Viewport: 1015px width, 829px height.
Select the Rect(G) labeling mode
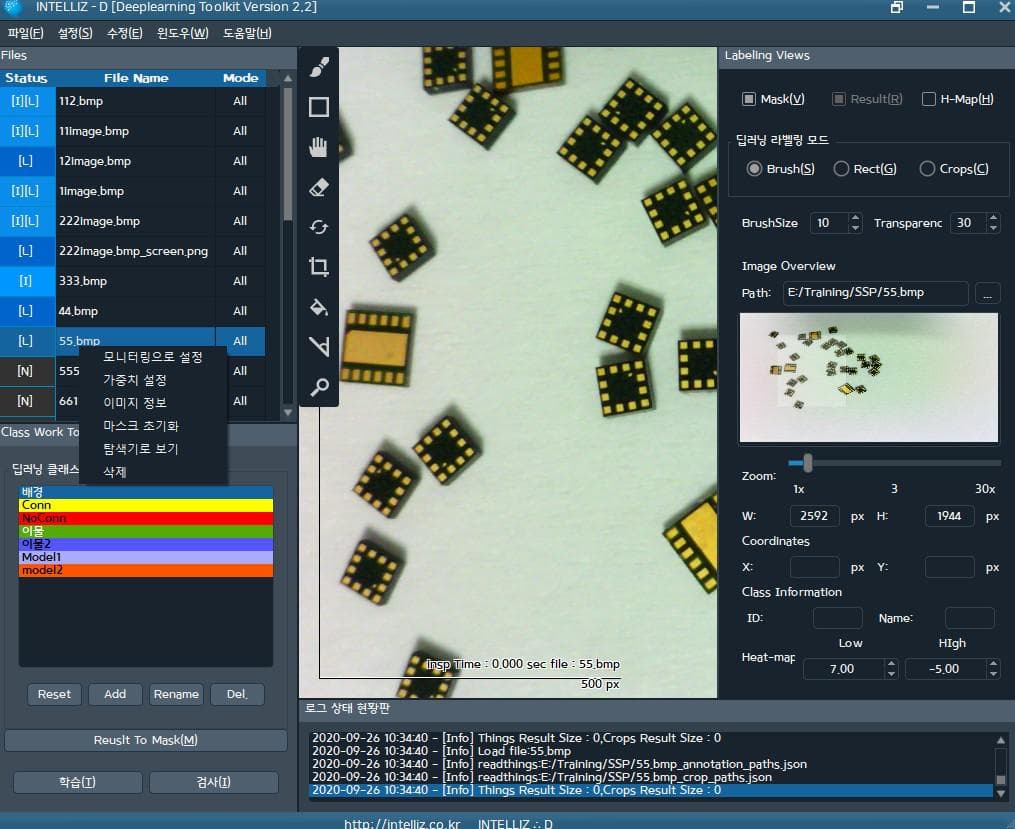841,169
